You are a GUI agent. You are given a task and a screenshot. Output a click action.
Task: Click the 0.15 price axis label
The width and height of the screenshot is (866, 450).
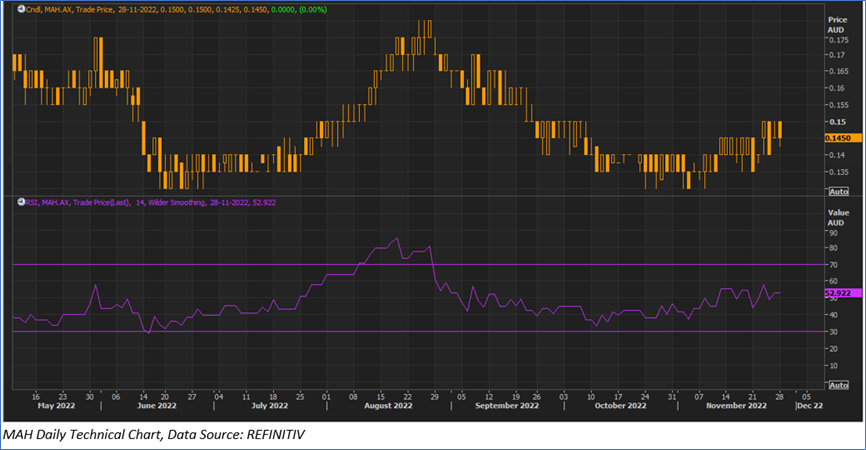click(837, 122)
